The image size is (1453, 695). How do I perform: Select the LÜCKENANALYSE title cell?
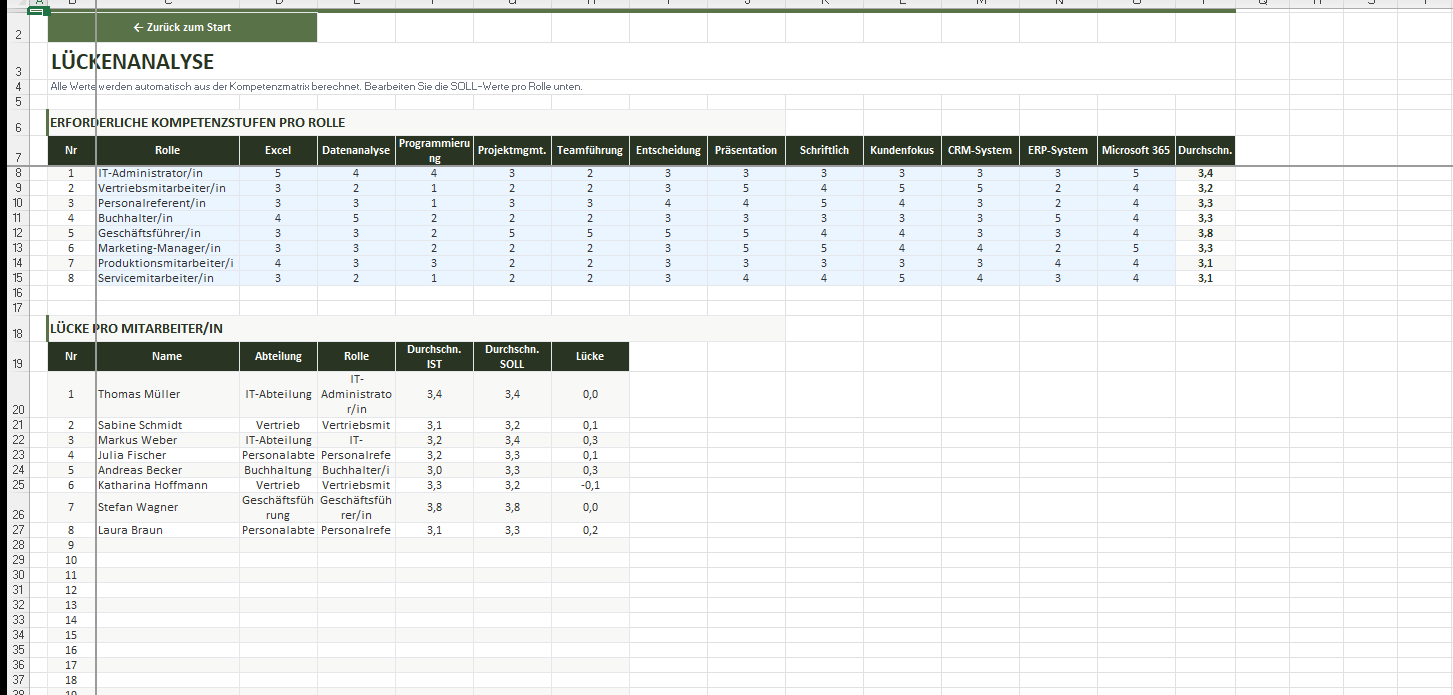(133, 62)
